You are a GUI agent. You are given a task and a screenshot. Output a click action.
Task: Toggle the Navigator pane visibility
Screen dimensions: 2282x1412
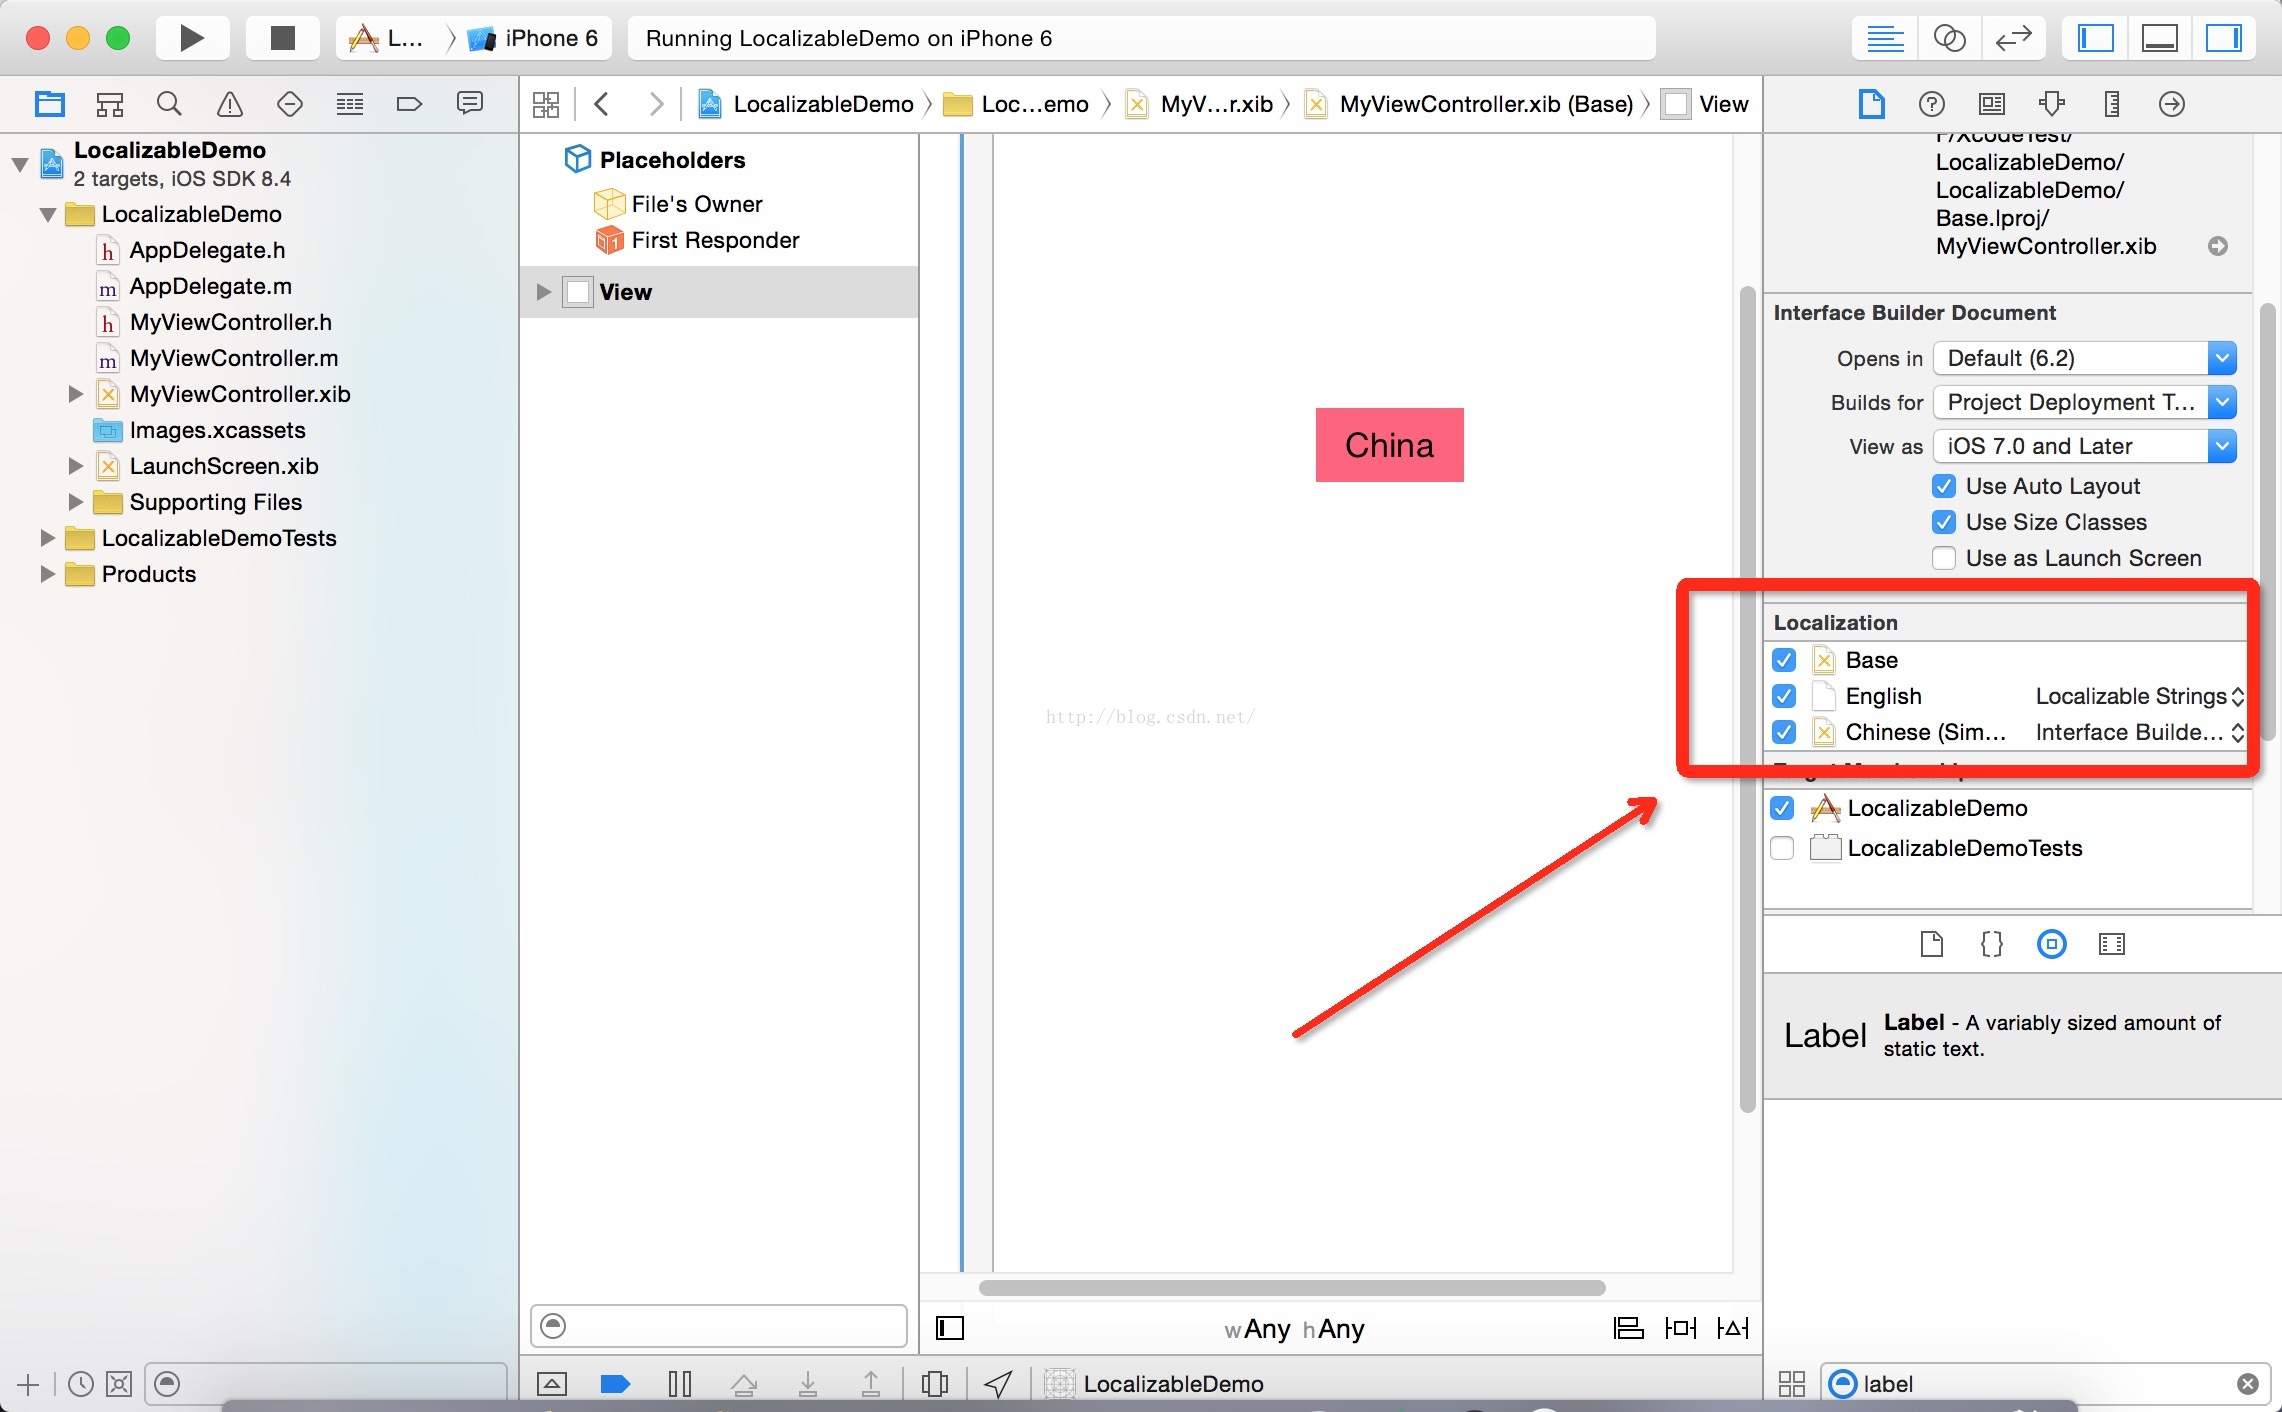point(2096,39)
